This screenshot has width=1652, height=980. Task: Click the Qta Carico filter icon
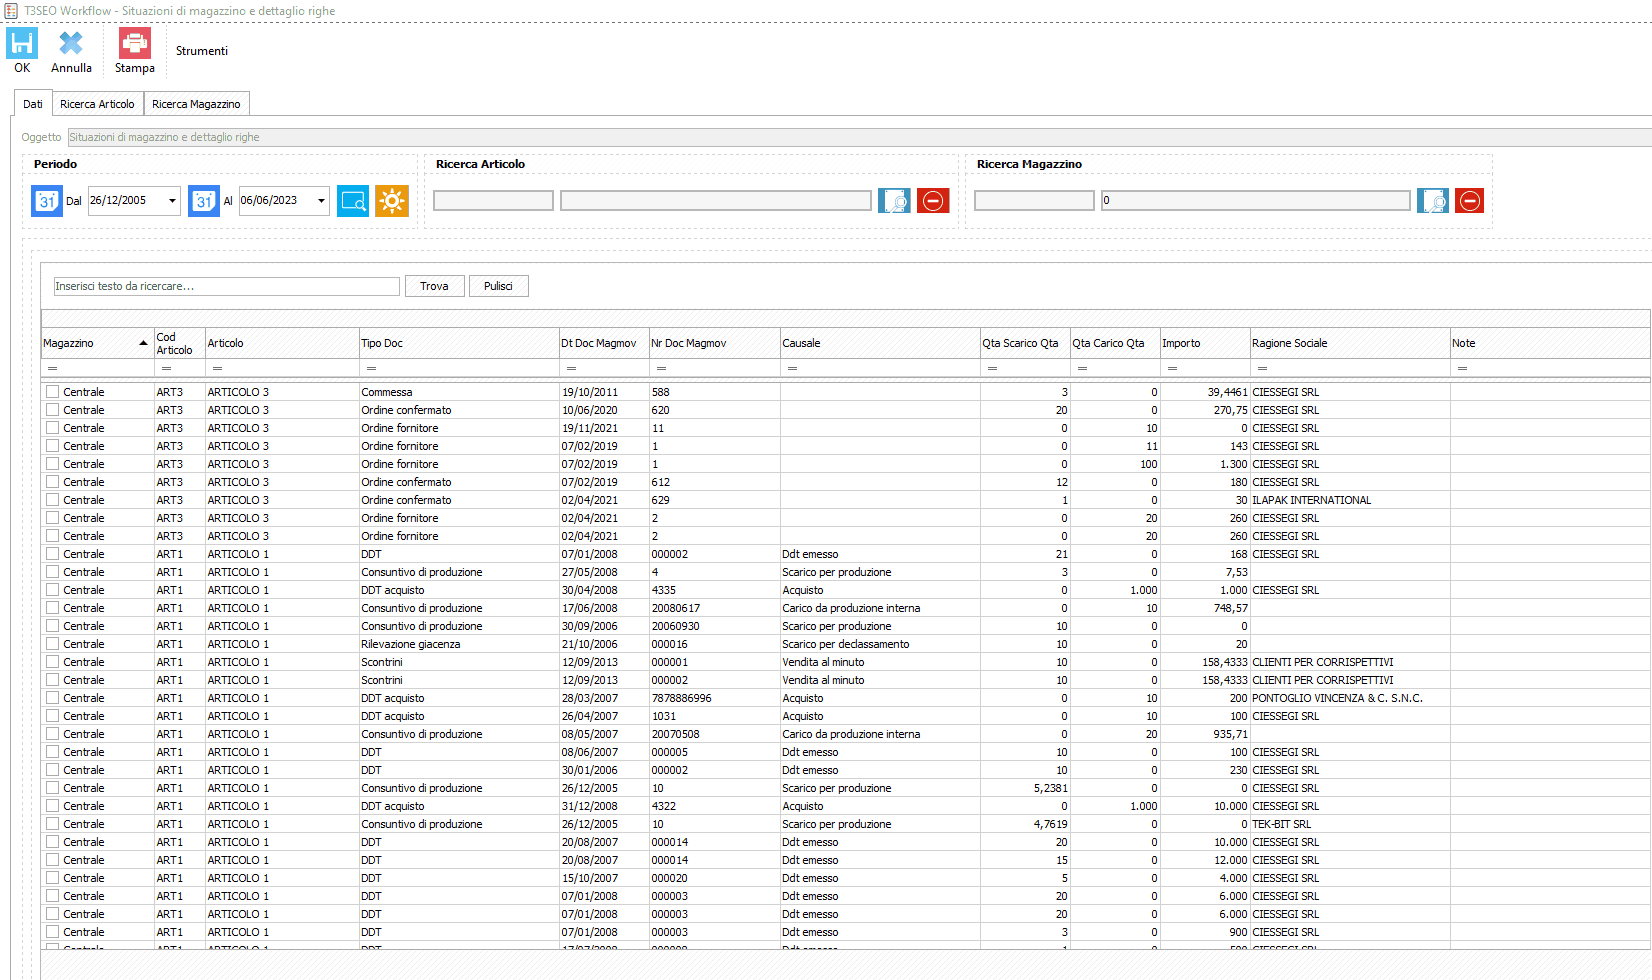1082,369
